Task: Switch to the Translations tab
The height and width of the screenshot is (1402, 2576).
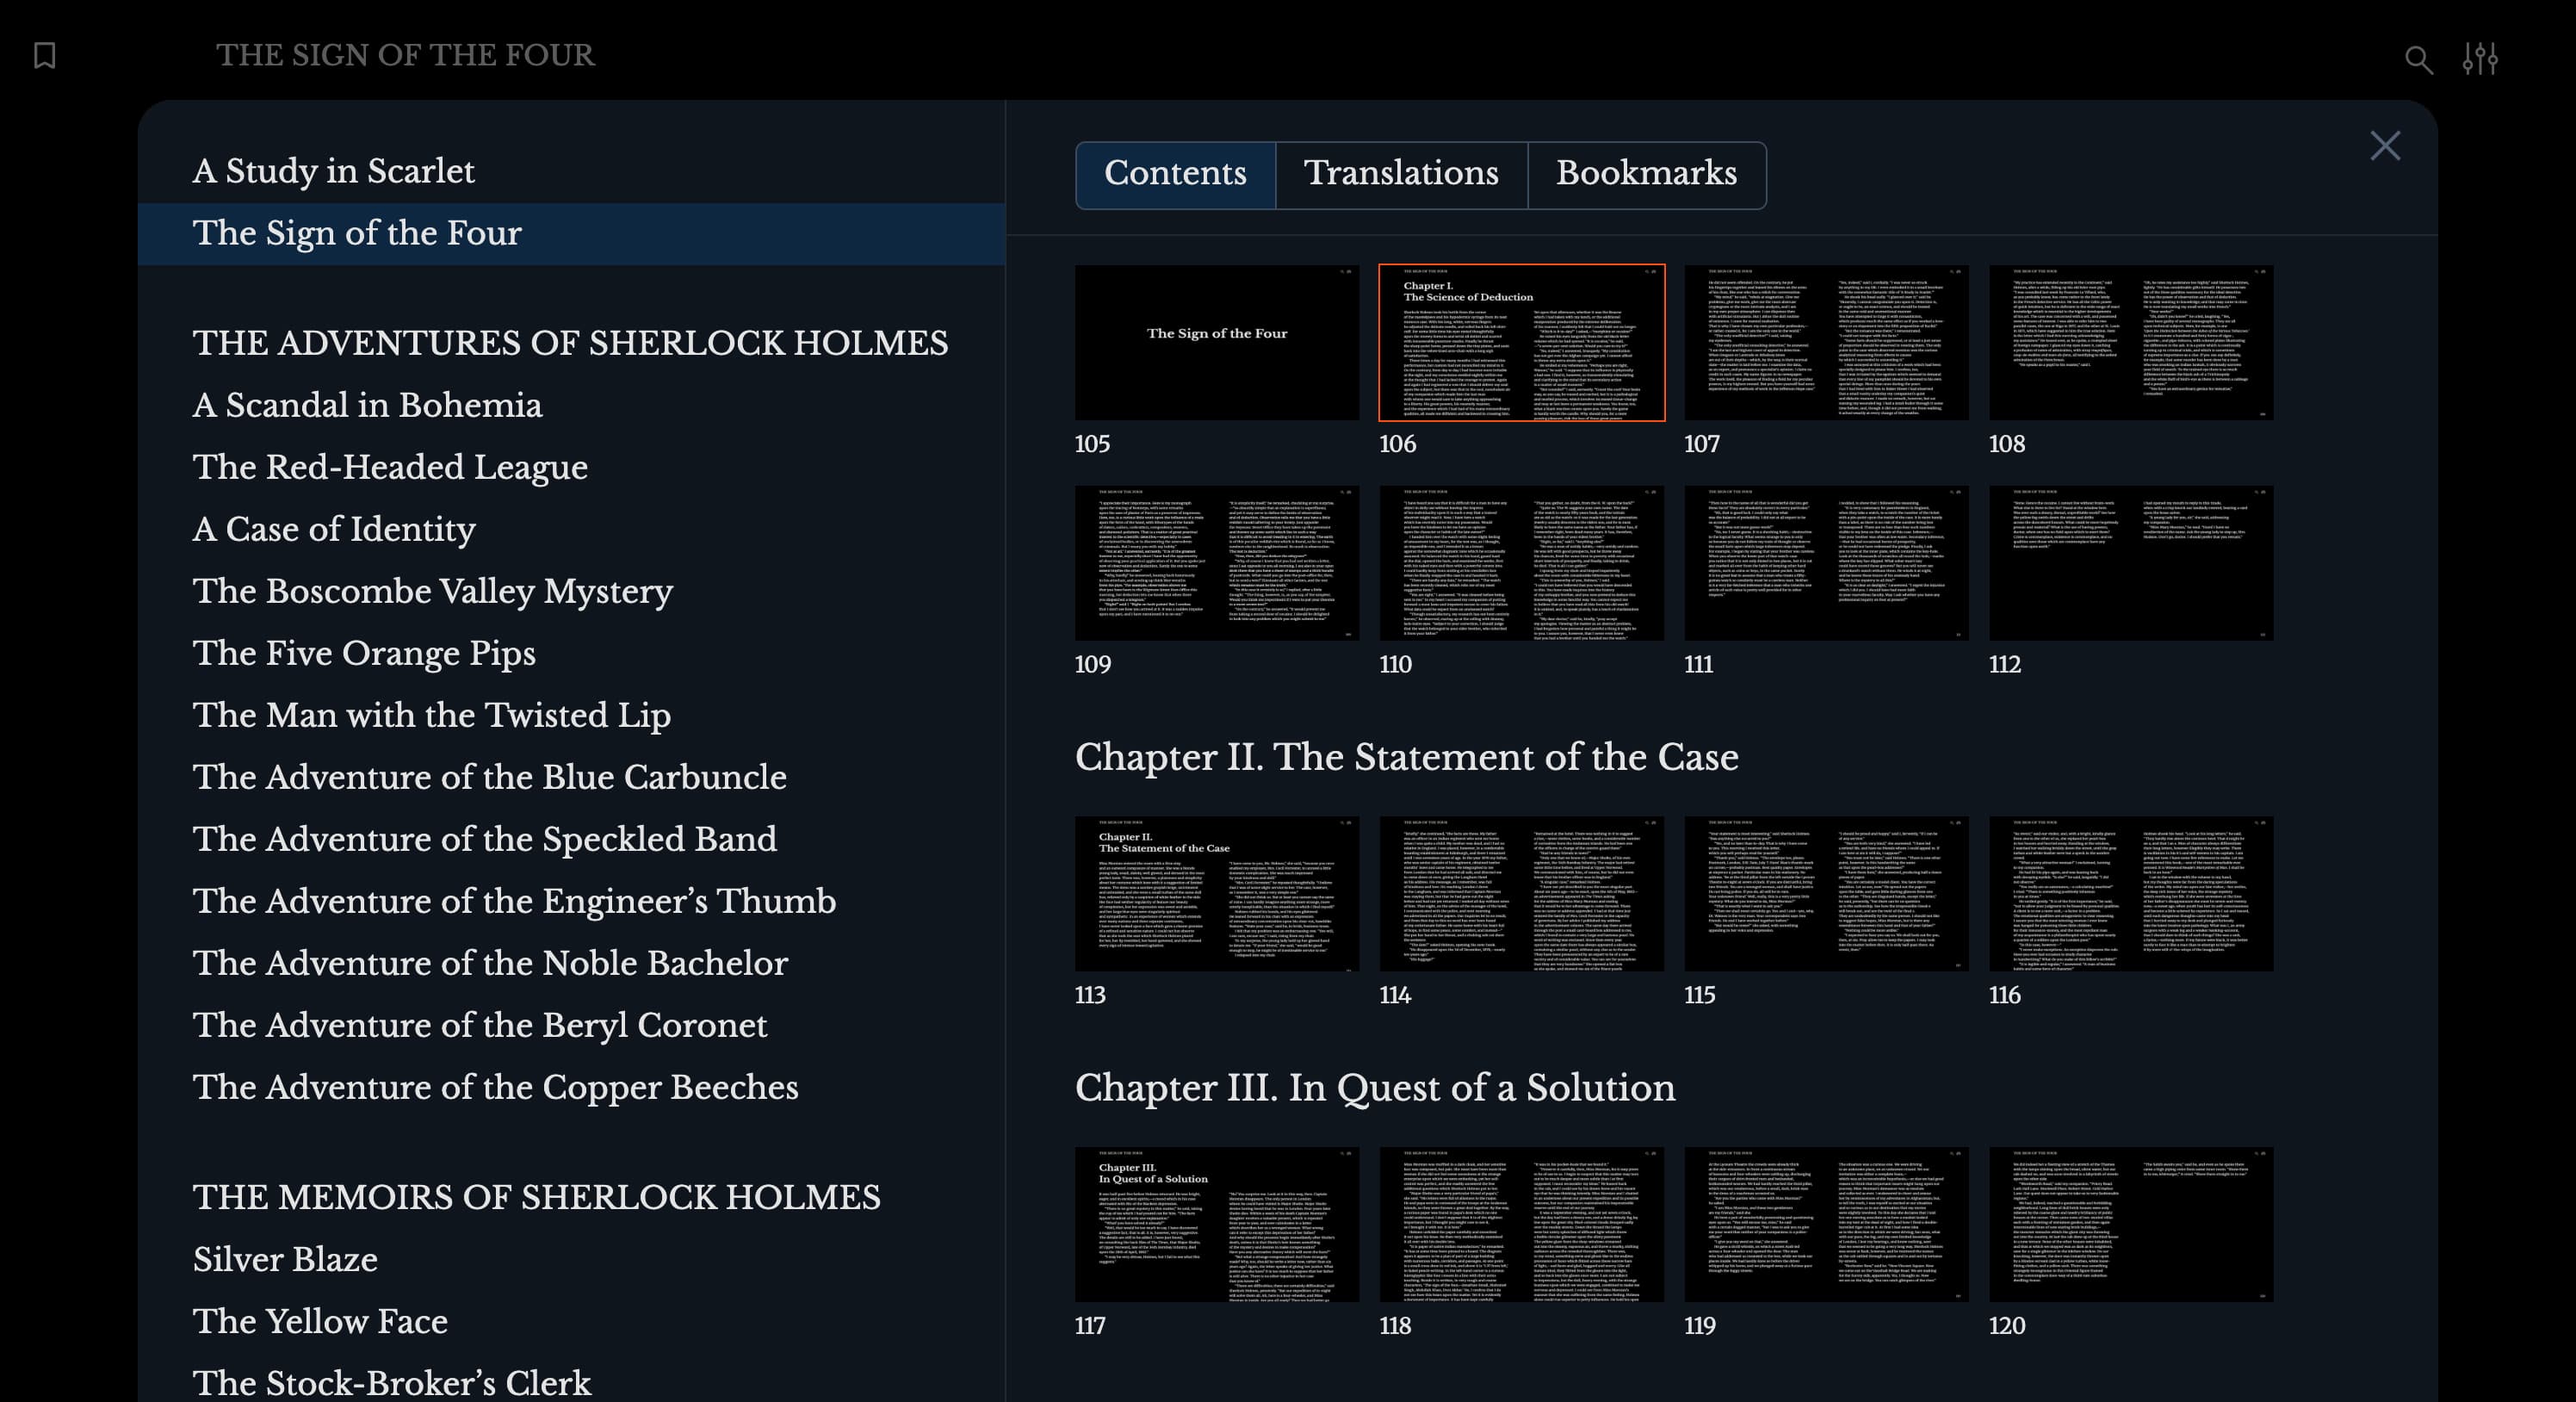Action: pos(1400,174)
